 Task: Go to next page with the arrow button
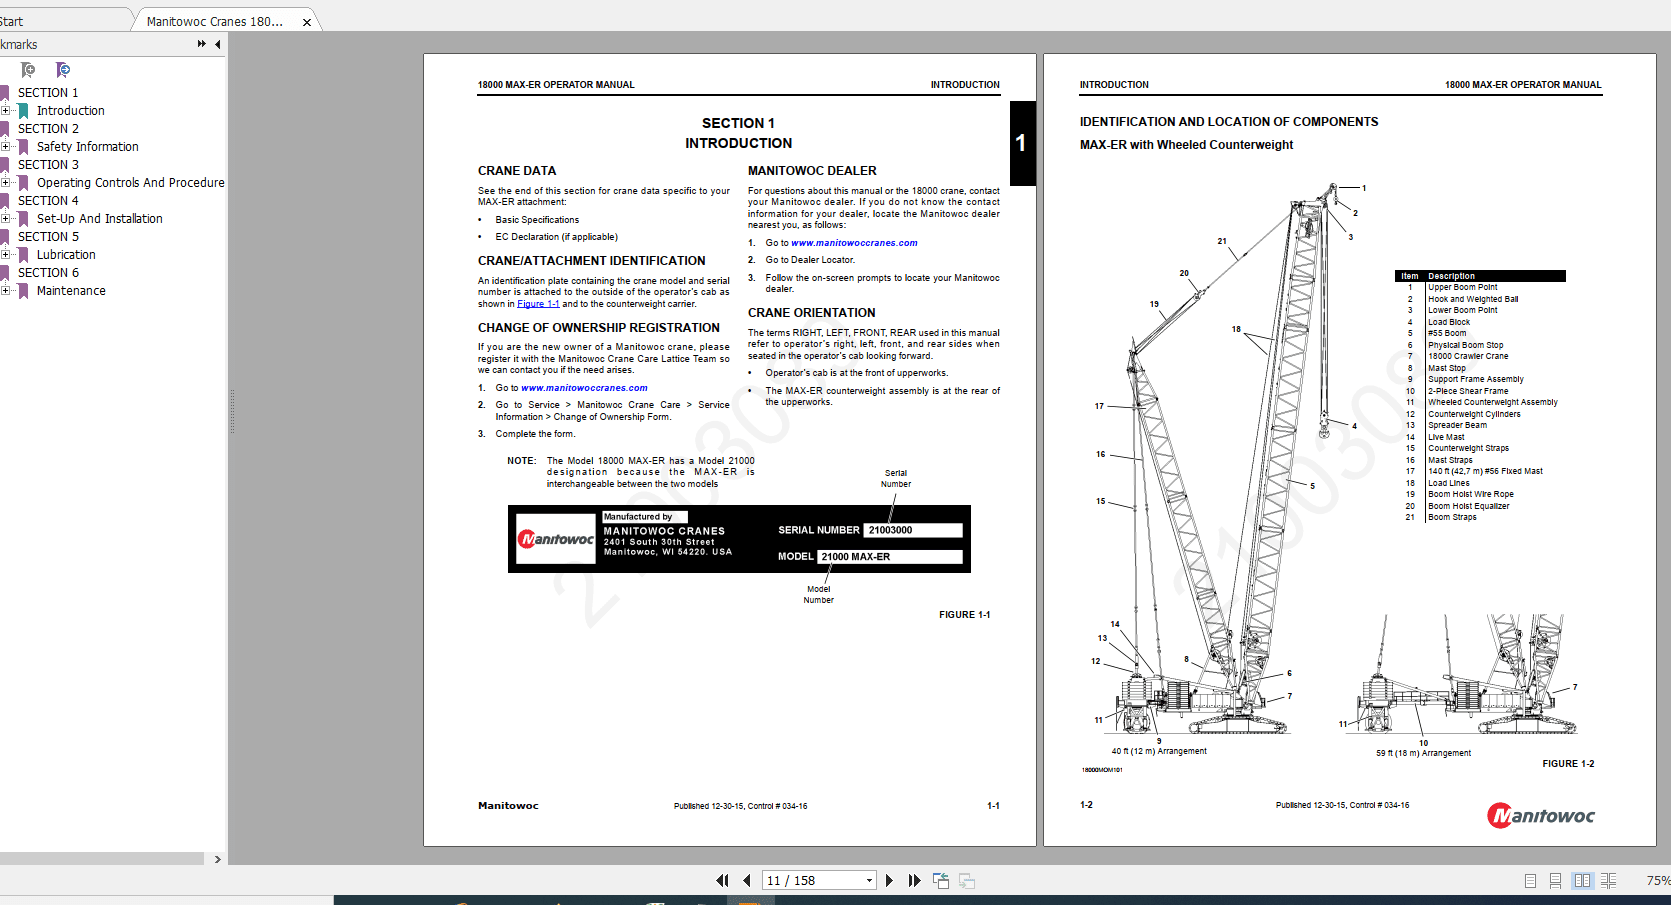(x=890, y=880)
